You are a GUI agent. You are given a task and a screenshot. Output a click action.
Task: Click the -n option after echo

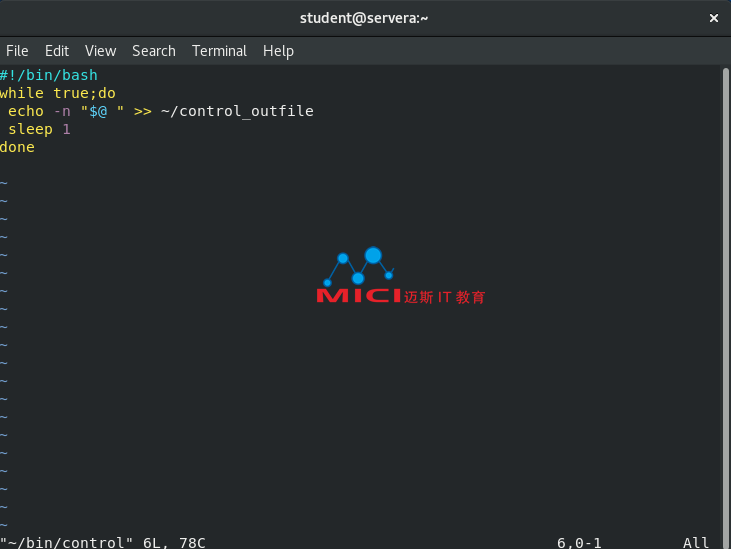coord(62,111)
